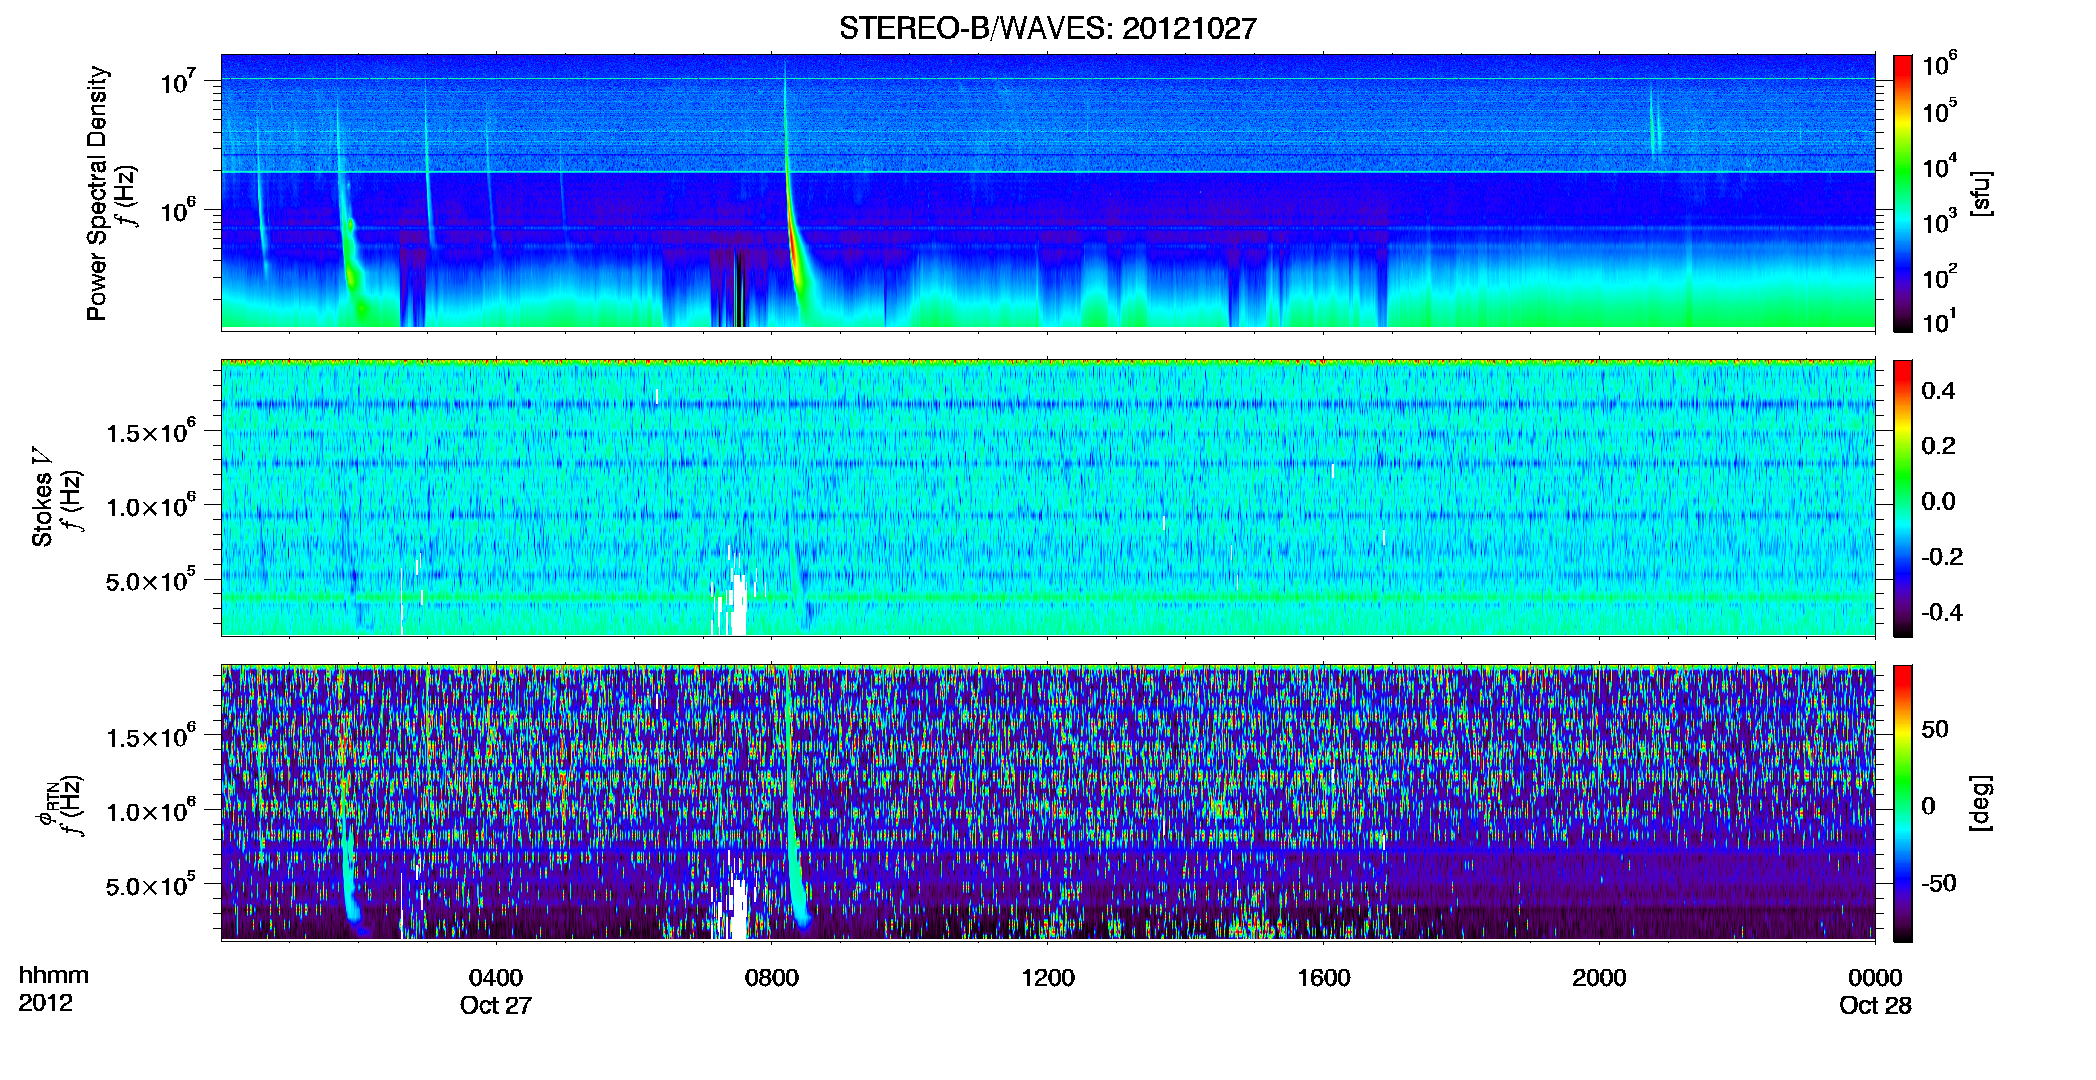Click the 1600 time tick label
Screen dimensions: 2096x1080
[x=1324, y=978]
